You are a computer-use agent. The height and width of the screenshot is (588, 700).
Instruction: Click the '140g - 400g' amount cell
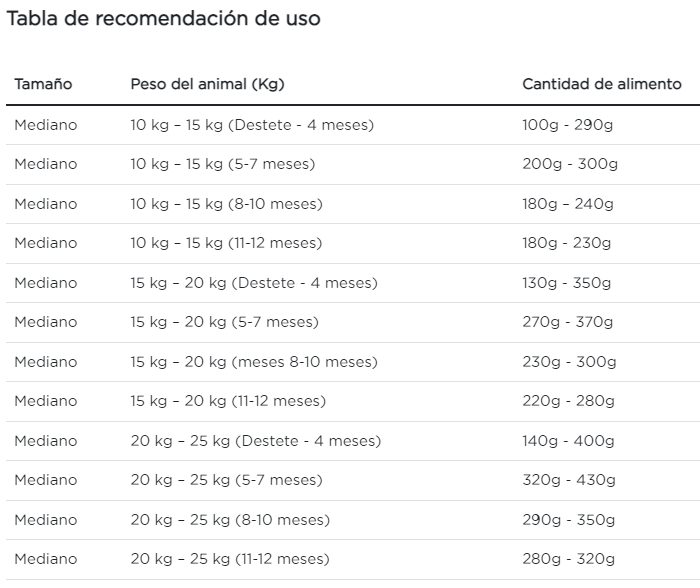pyautogui.click(x=569, y=441)
